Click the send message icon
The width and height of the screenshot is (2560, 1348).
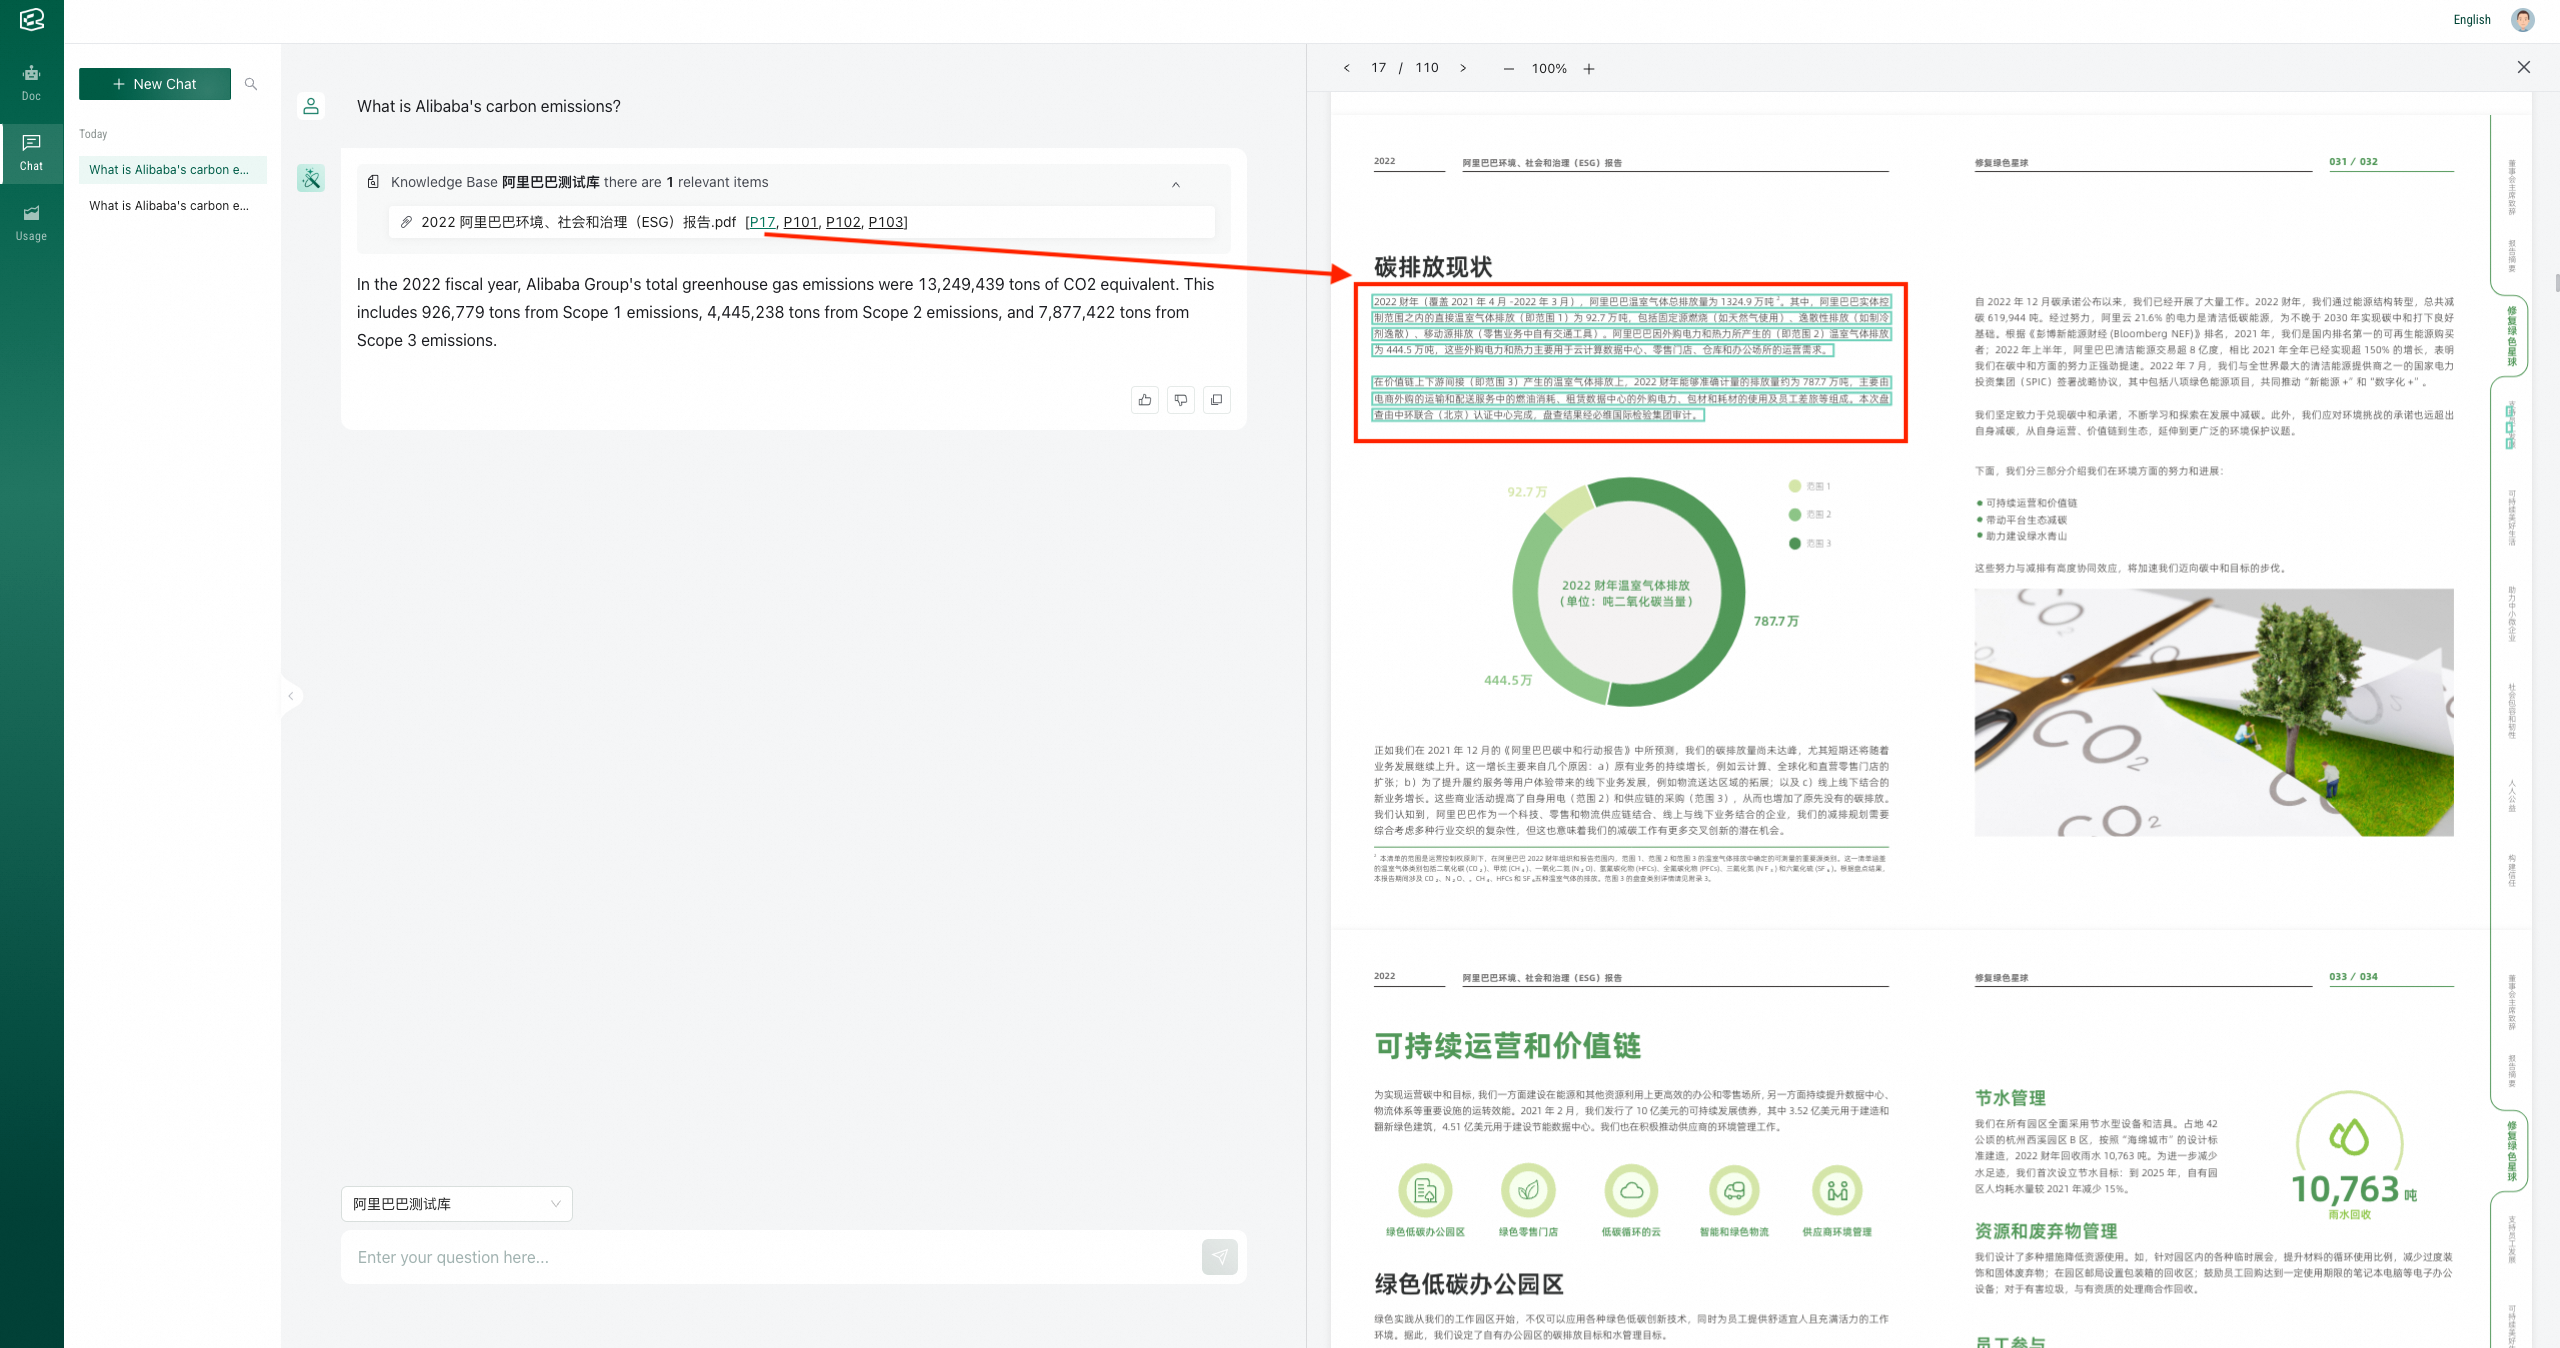[x=1219, y=1257]
